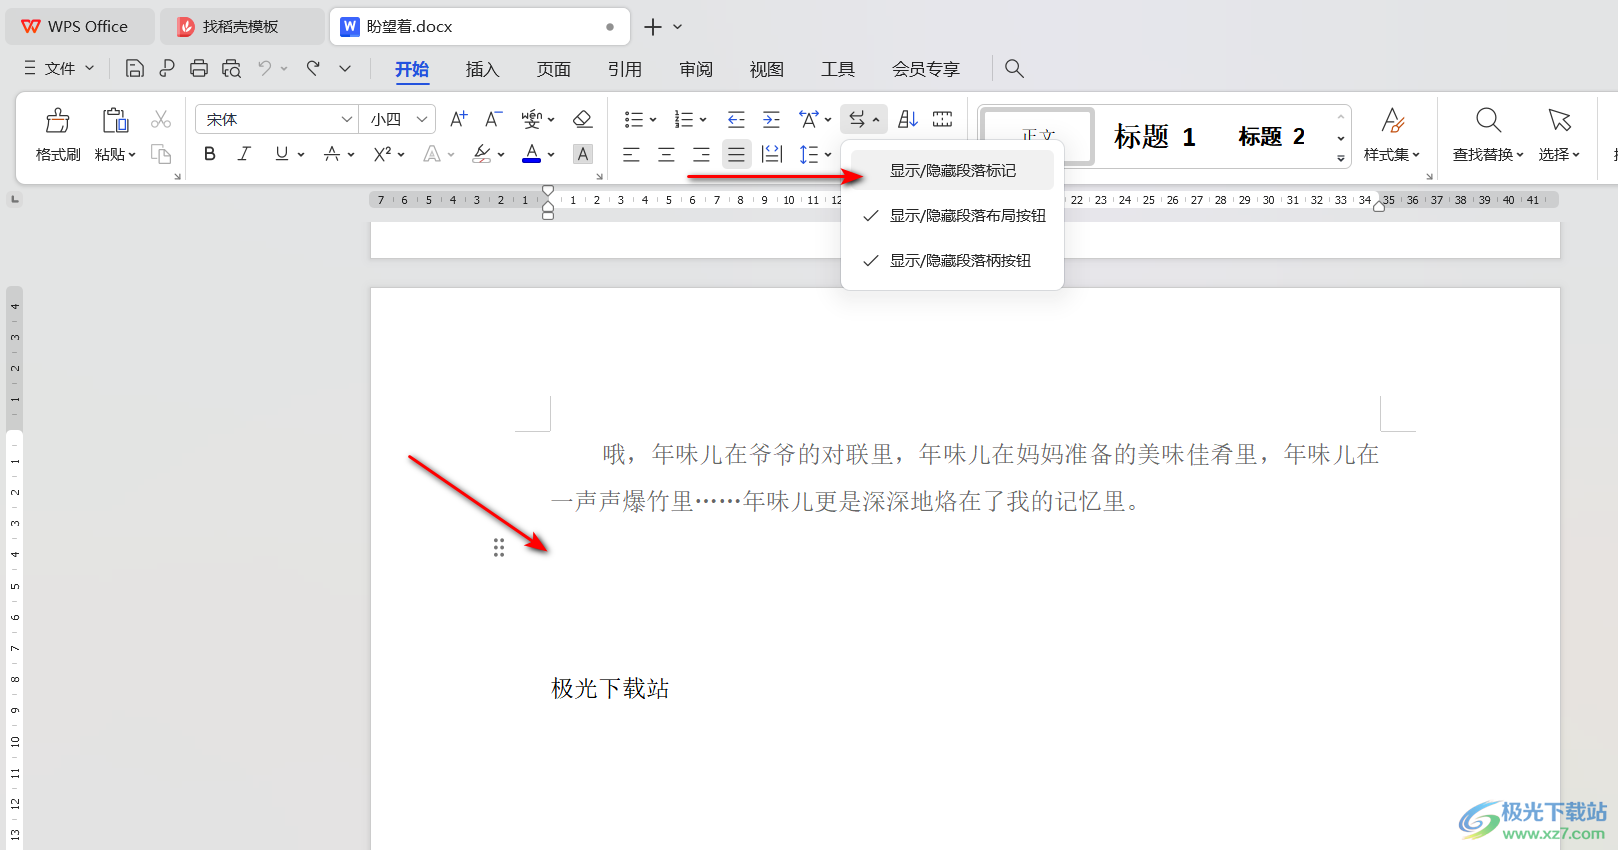
Task: Toggle Italic formatting
Action: (x=244, y=154)
